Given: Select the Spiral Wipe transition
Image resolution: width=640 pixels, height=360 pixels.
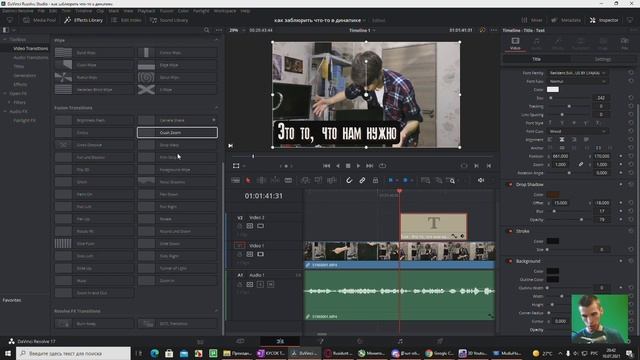Looking at the screenshot, I should pos(177,77).
